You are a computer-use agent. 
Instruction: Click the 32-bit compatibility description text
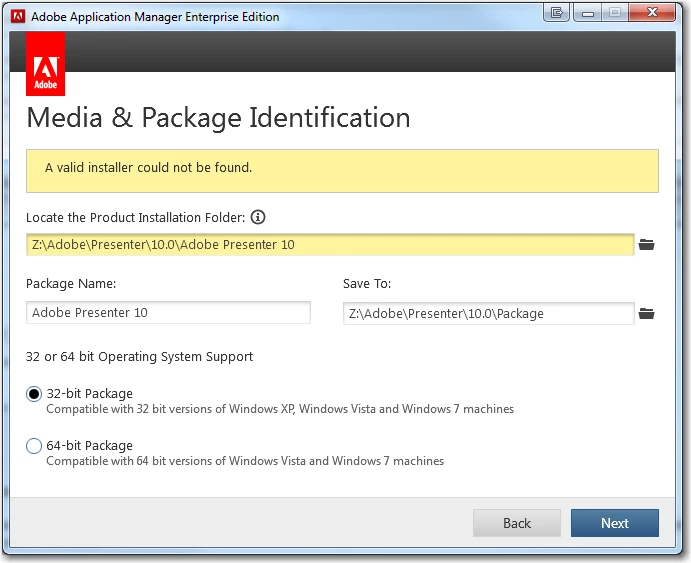(280, 409)
